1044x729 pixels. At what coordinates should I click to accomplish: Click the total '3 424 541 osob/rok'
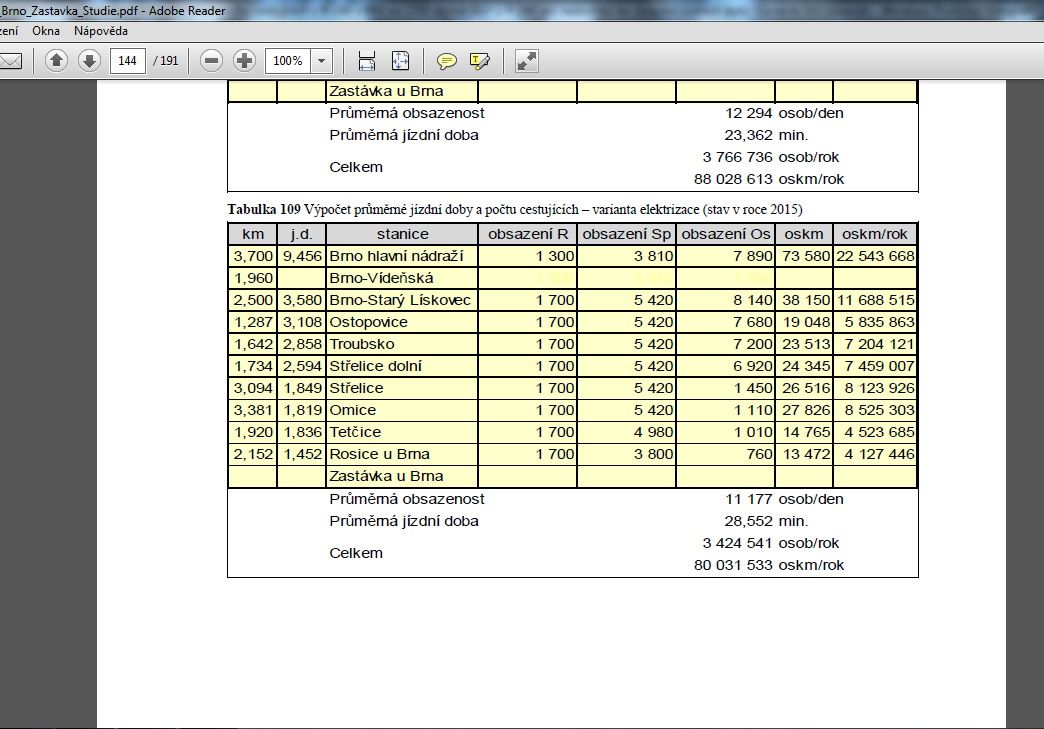click(x=770, y=543)
